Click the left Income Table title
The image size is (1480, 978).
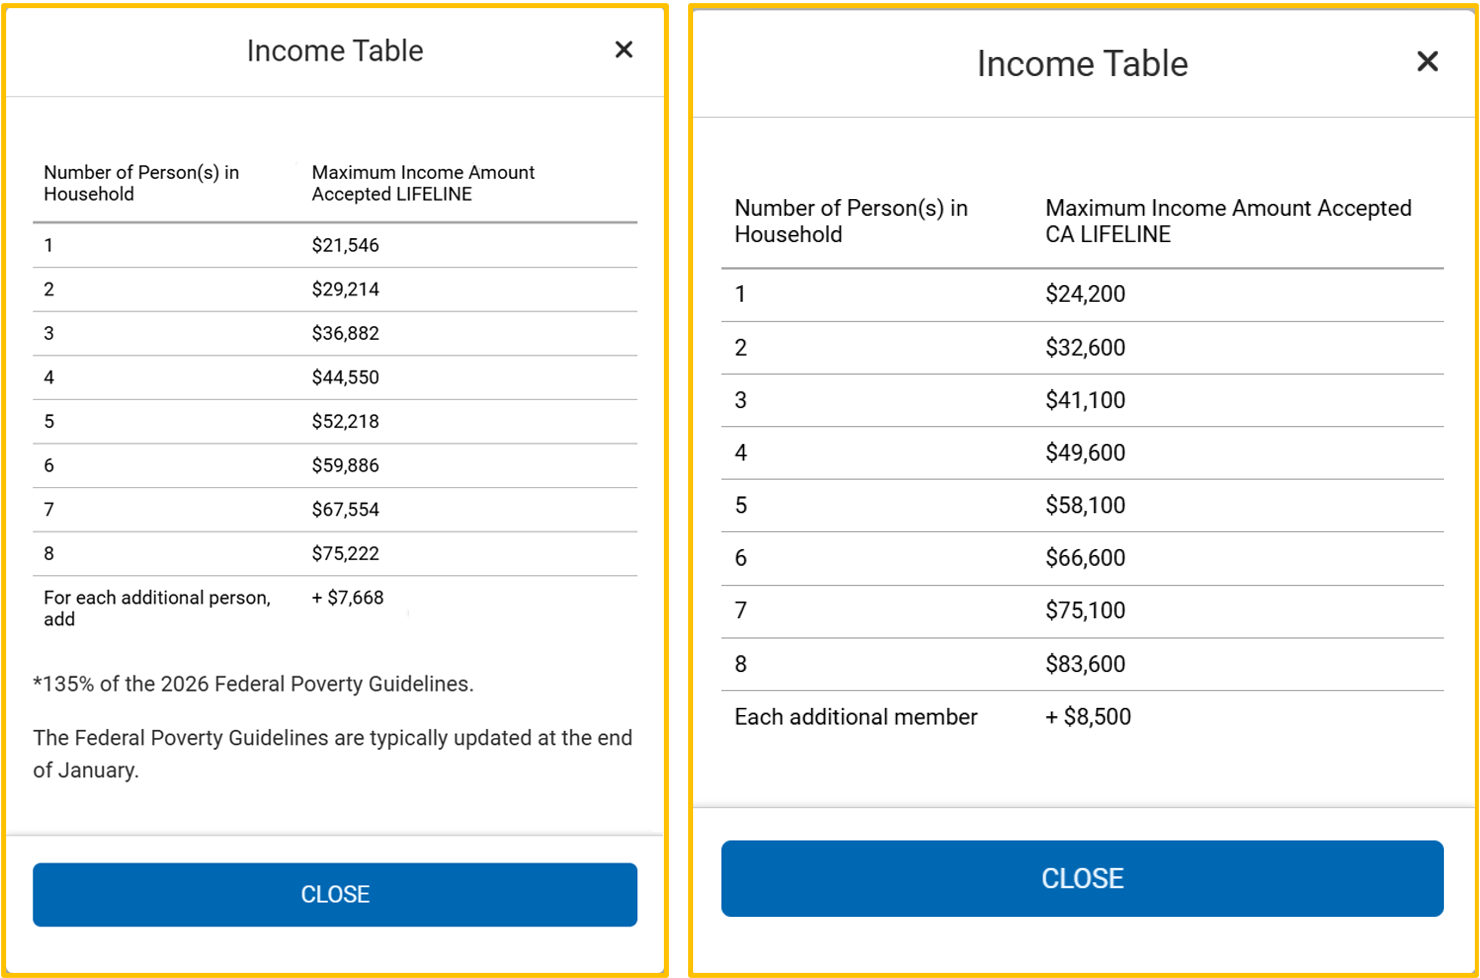pos(335,51)
